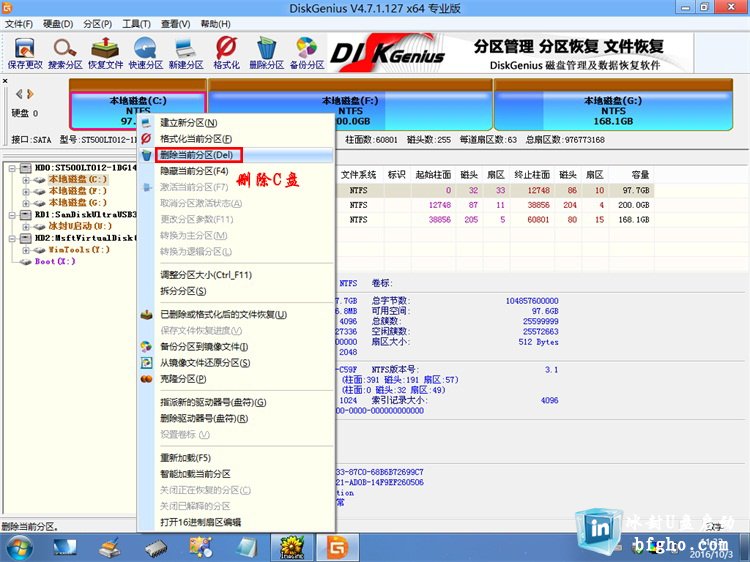Go to next disk with right arrow
The image size is (750, 562).
(30, 94)
